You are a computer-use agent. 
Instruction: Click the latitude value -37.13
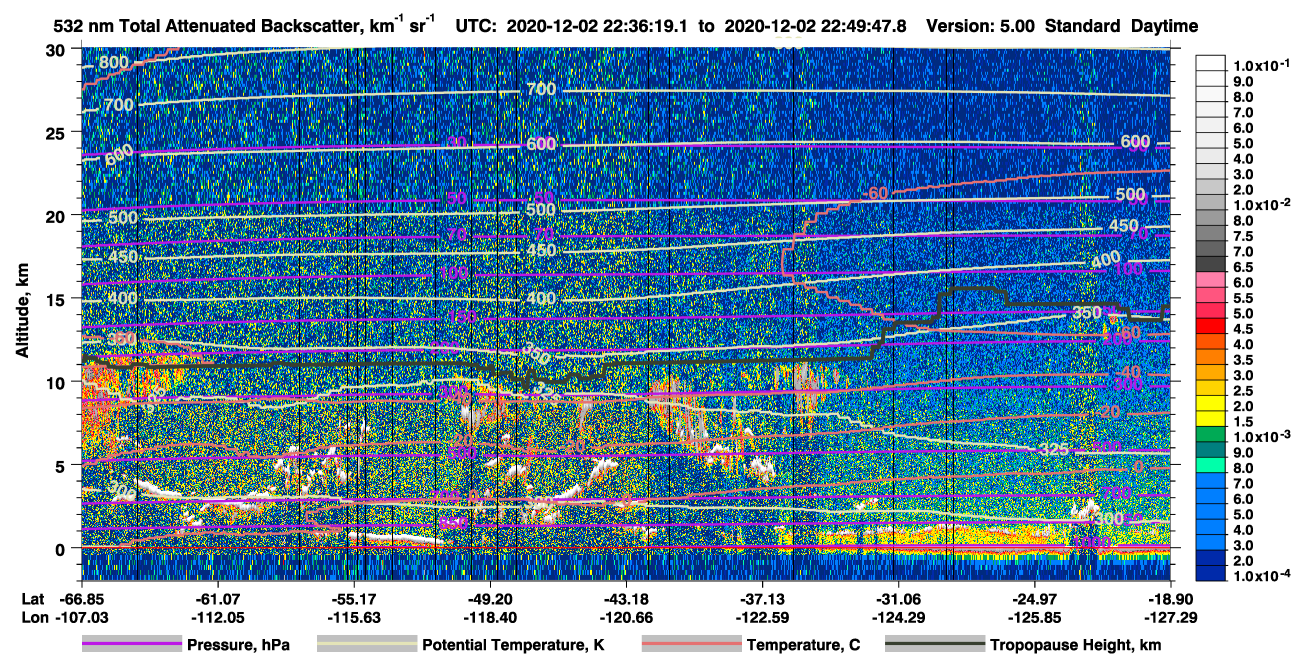click(x=763, y=599)
